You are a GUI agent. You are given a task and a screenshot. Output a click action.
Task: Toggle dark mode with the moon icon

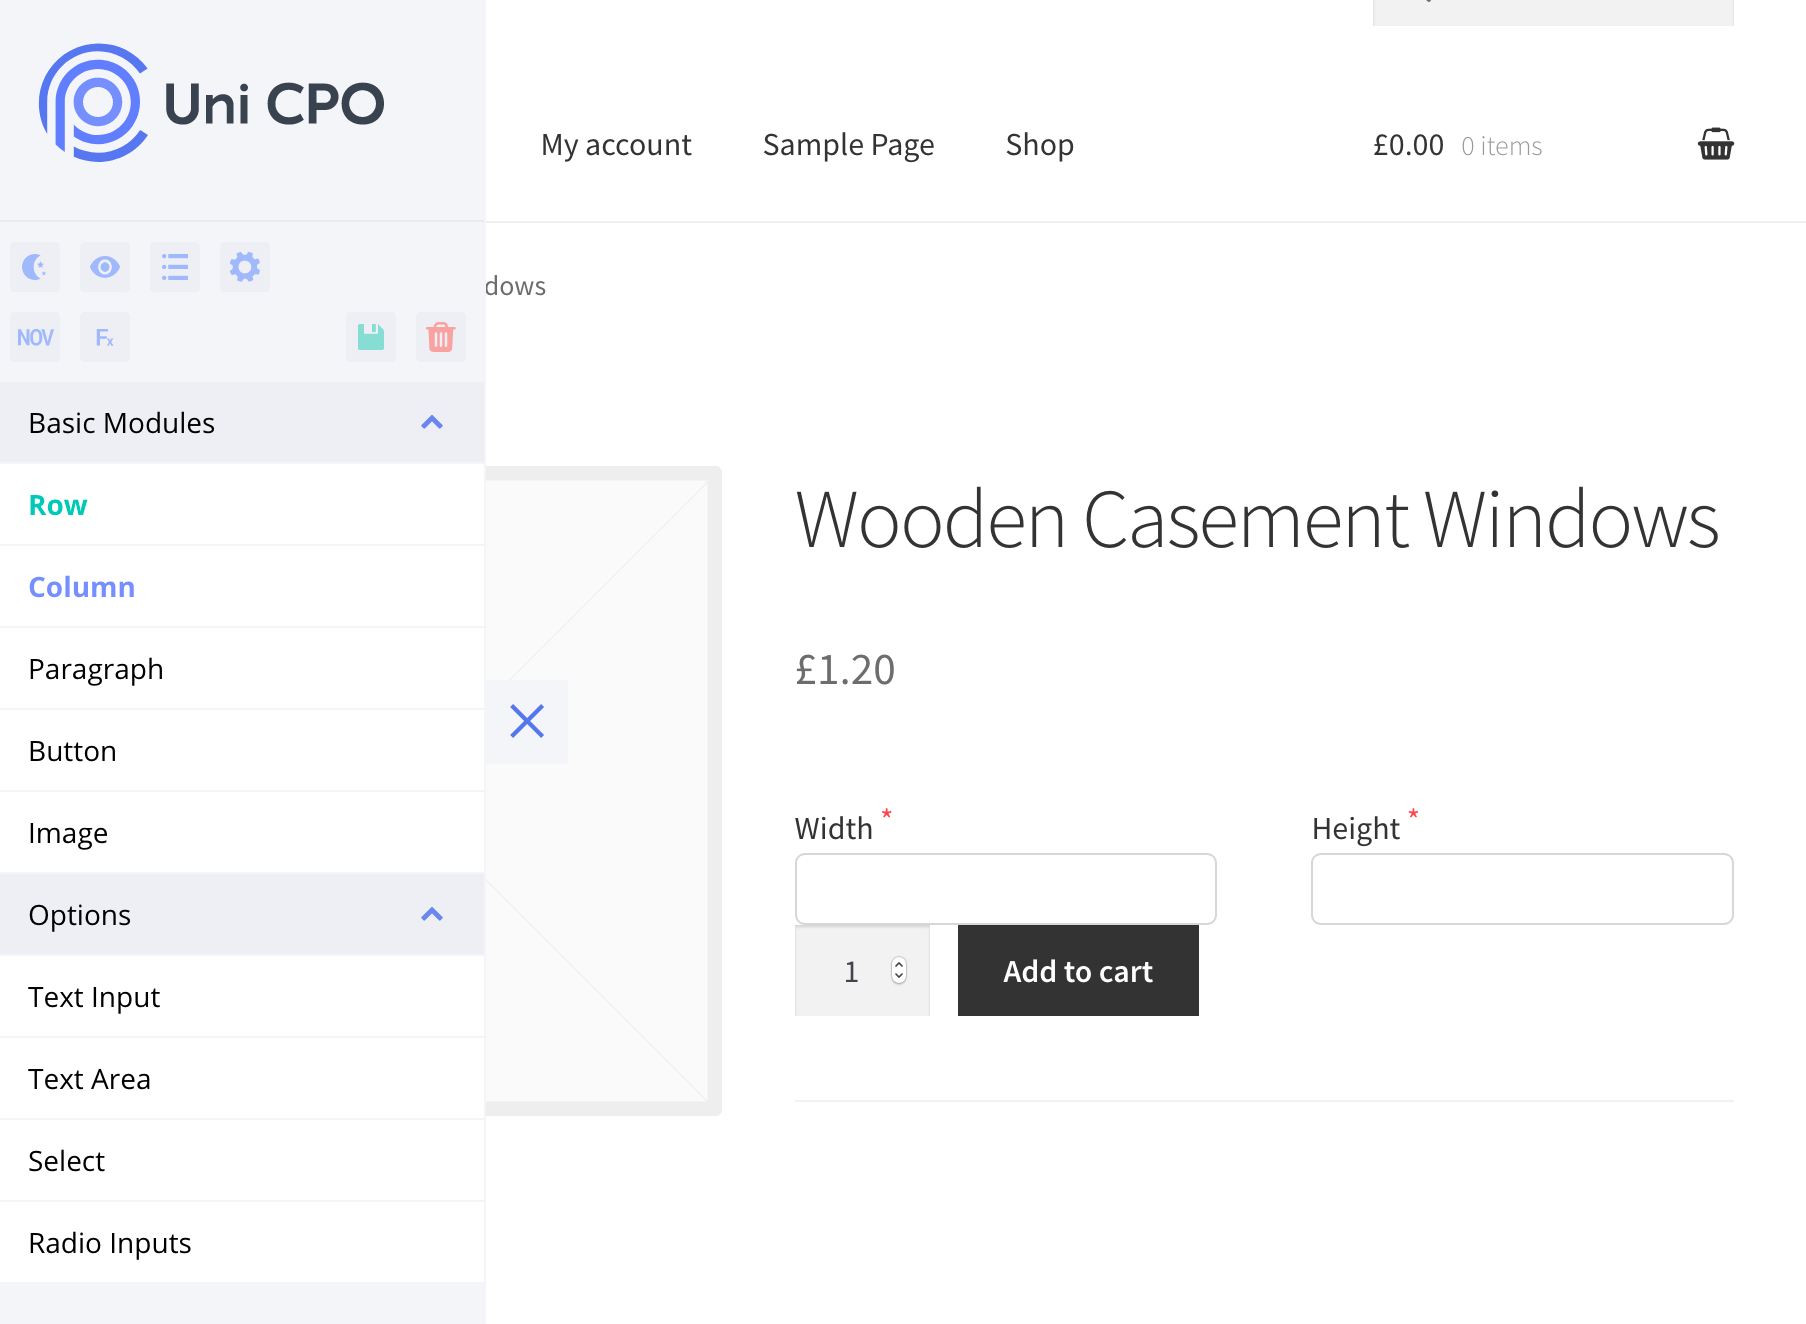tap(35, 267)
